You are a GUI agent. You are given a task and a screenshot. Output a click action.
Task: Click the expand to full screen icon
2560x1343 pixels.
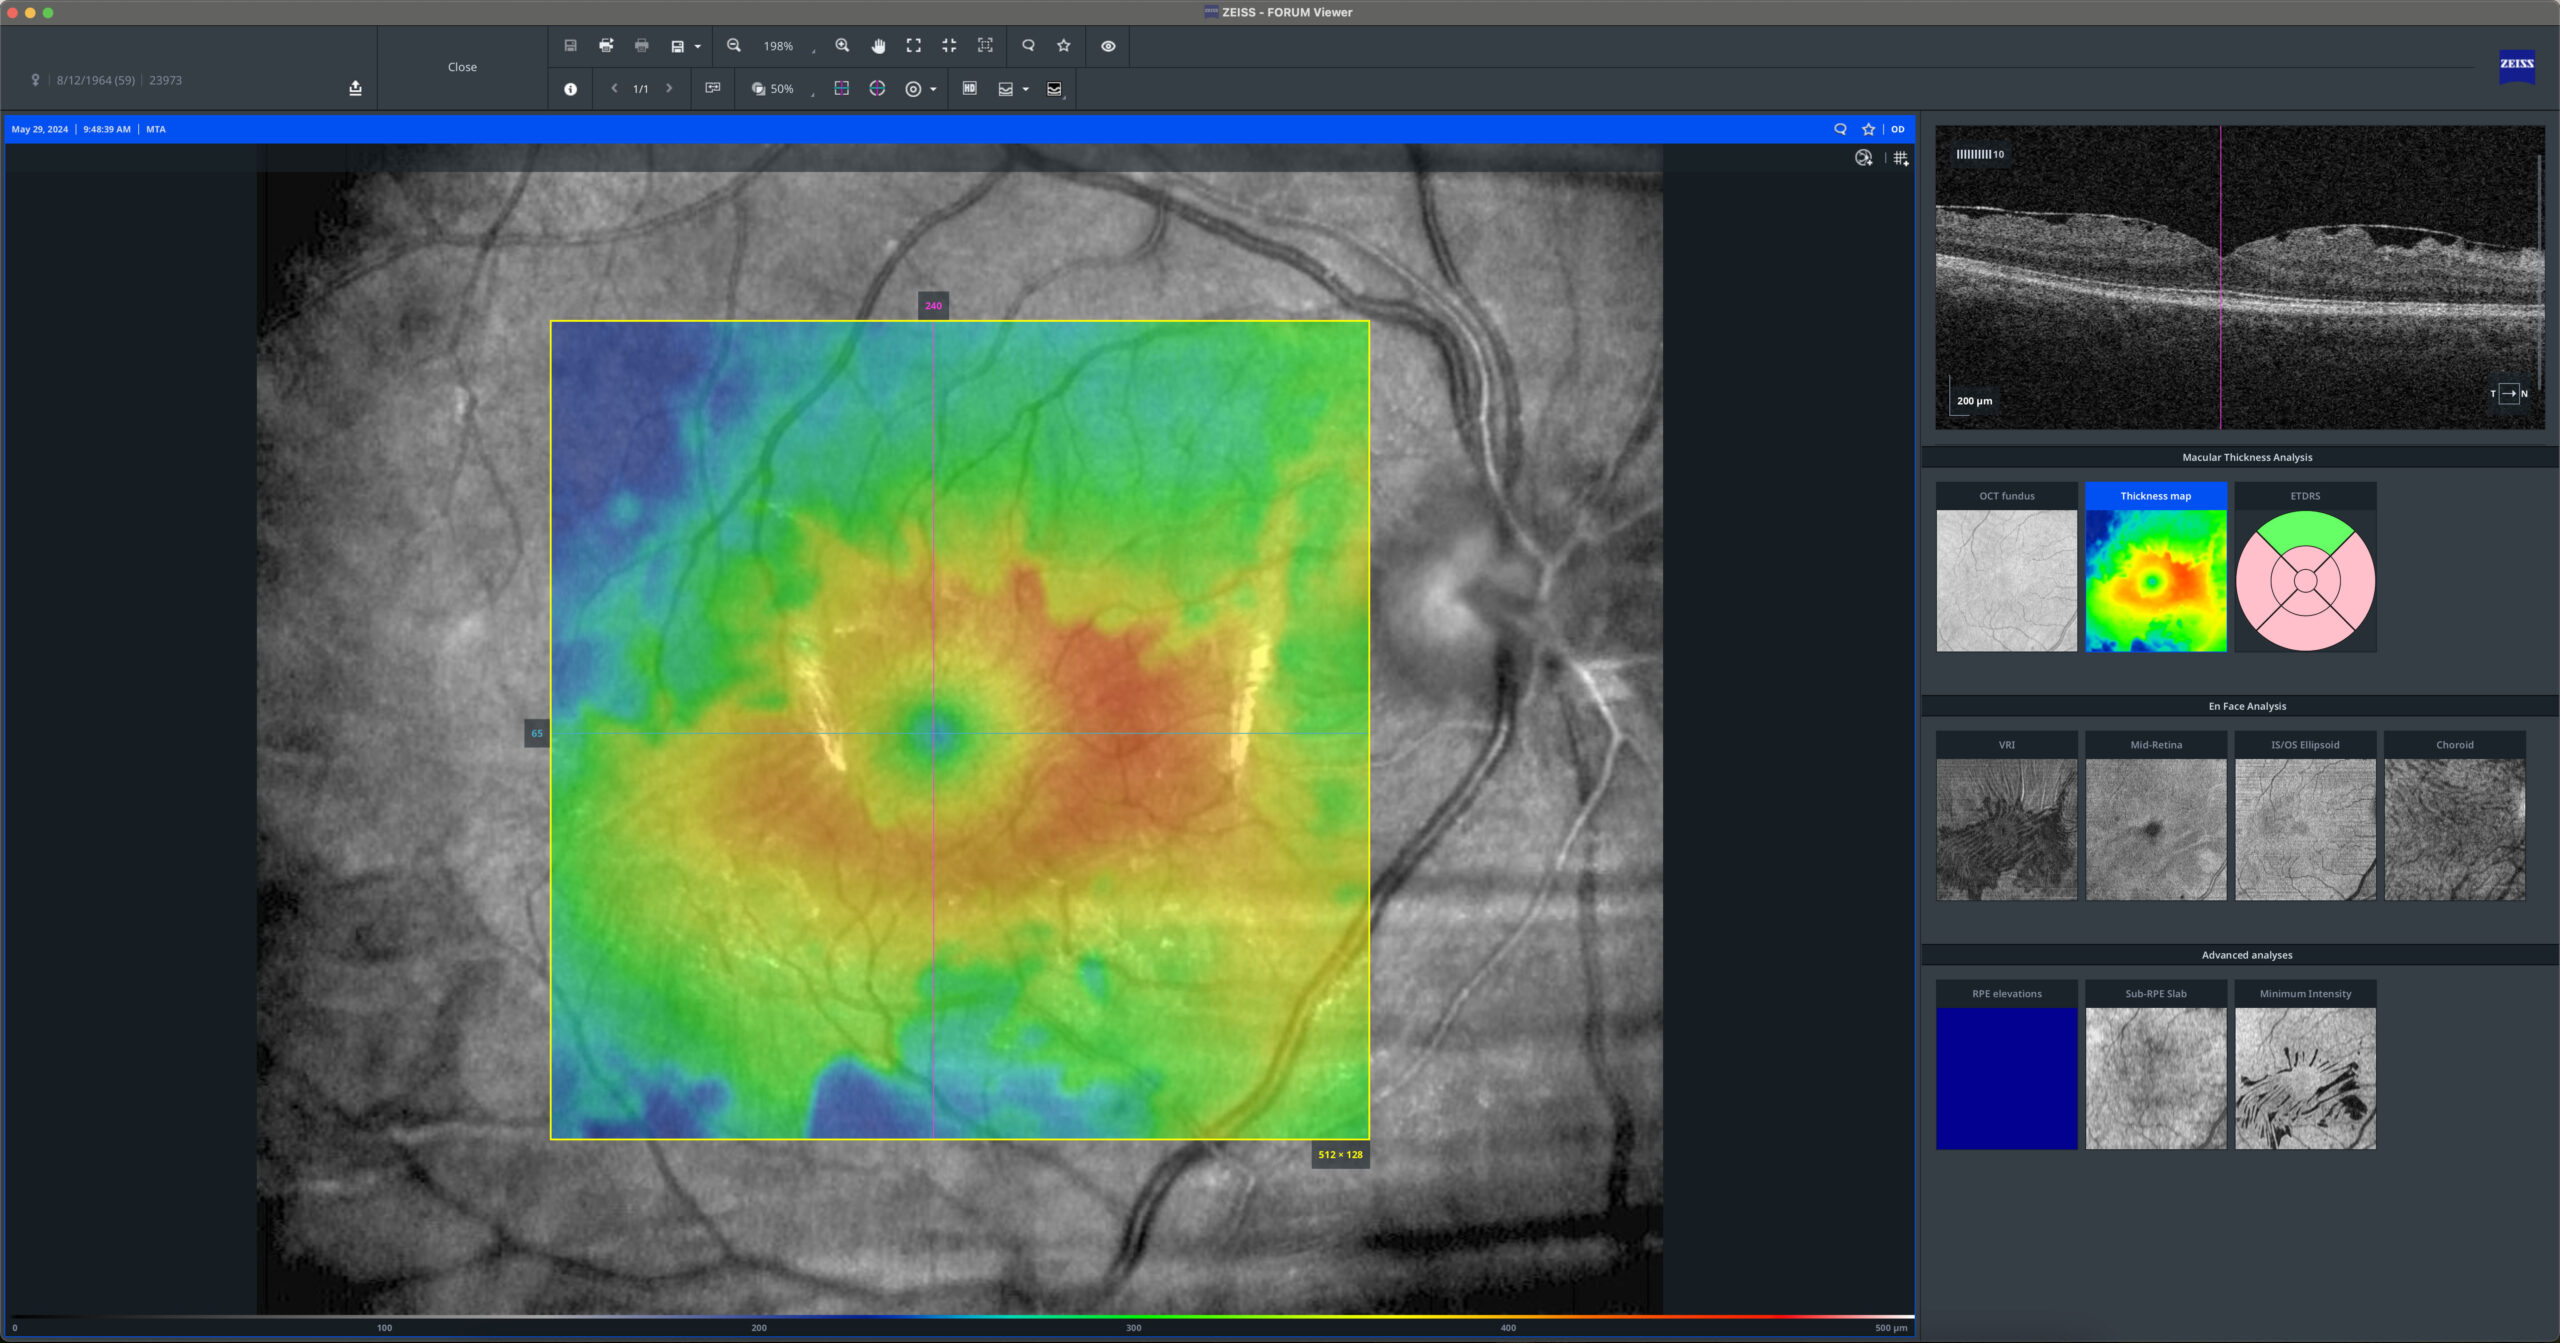coord(914,45)
